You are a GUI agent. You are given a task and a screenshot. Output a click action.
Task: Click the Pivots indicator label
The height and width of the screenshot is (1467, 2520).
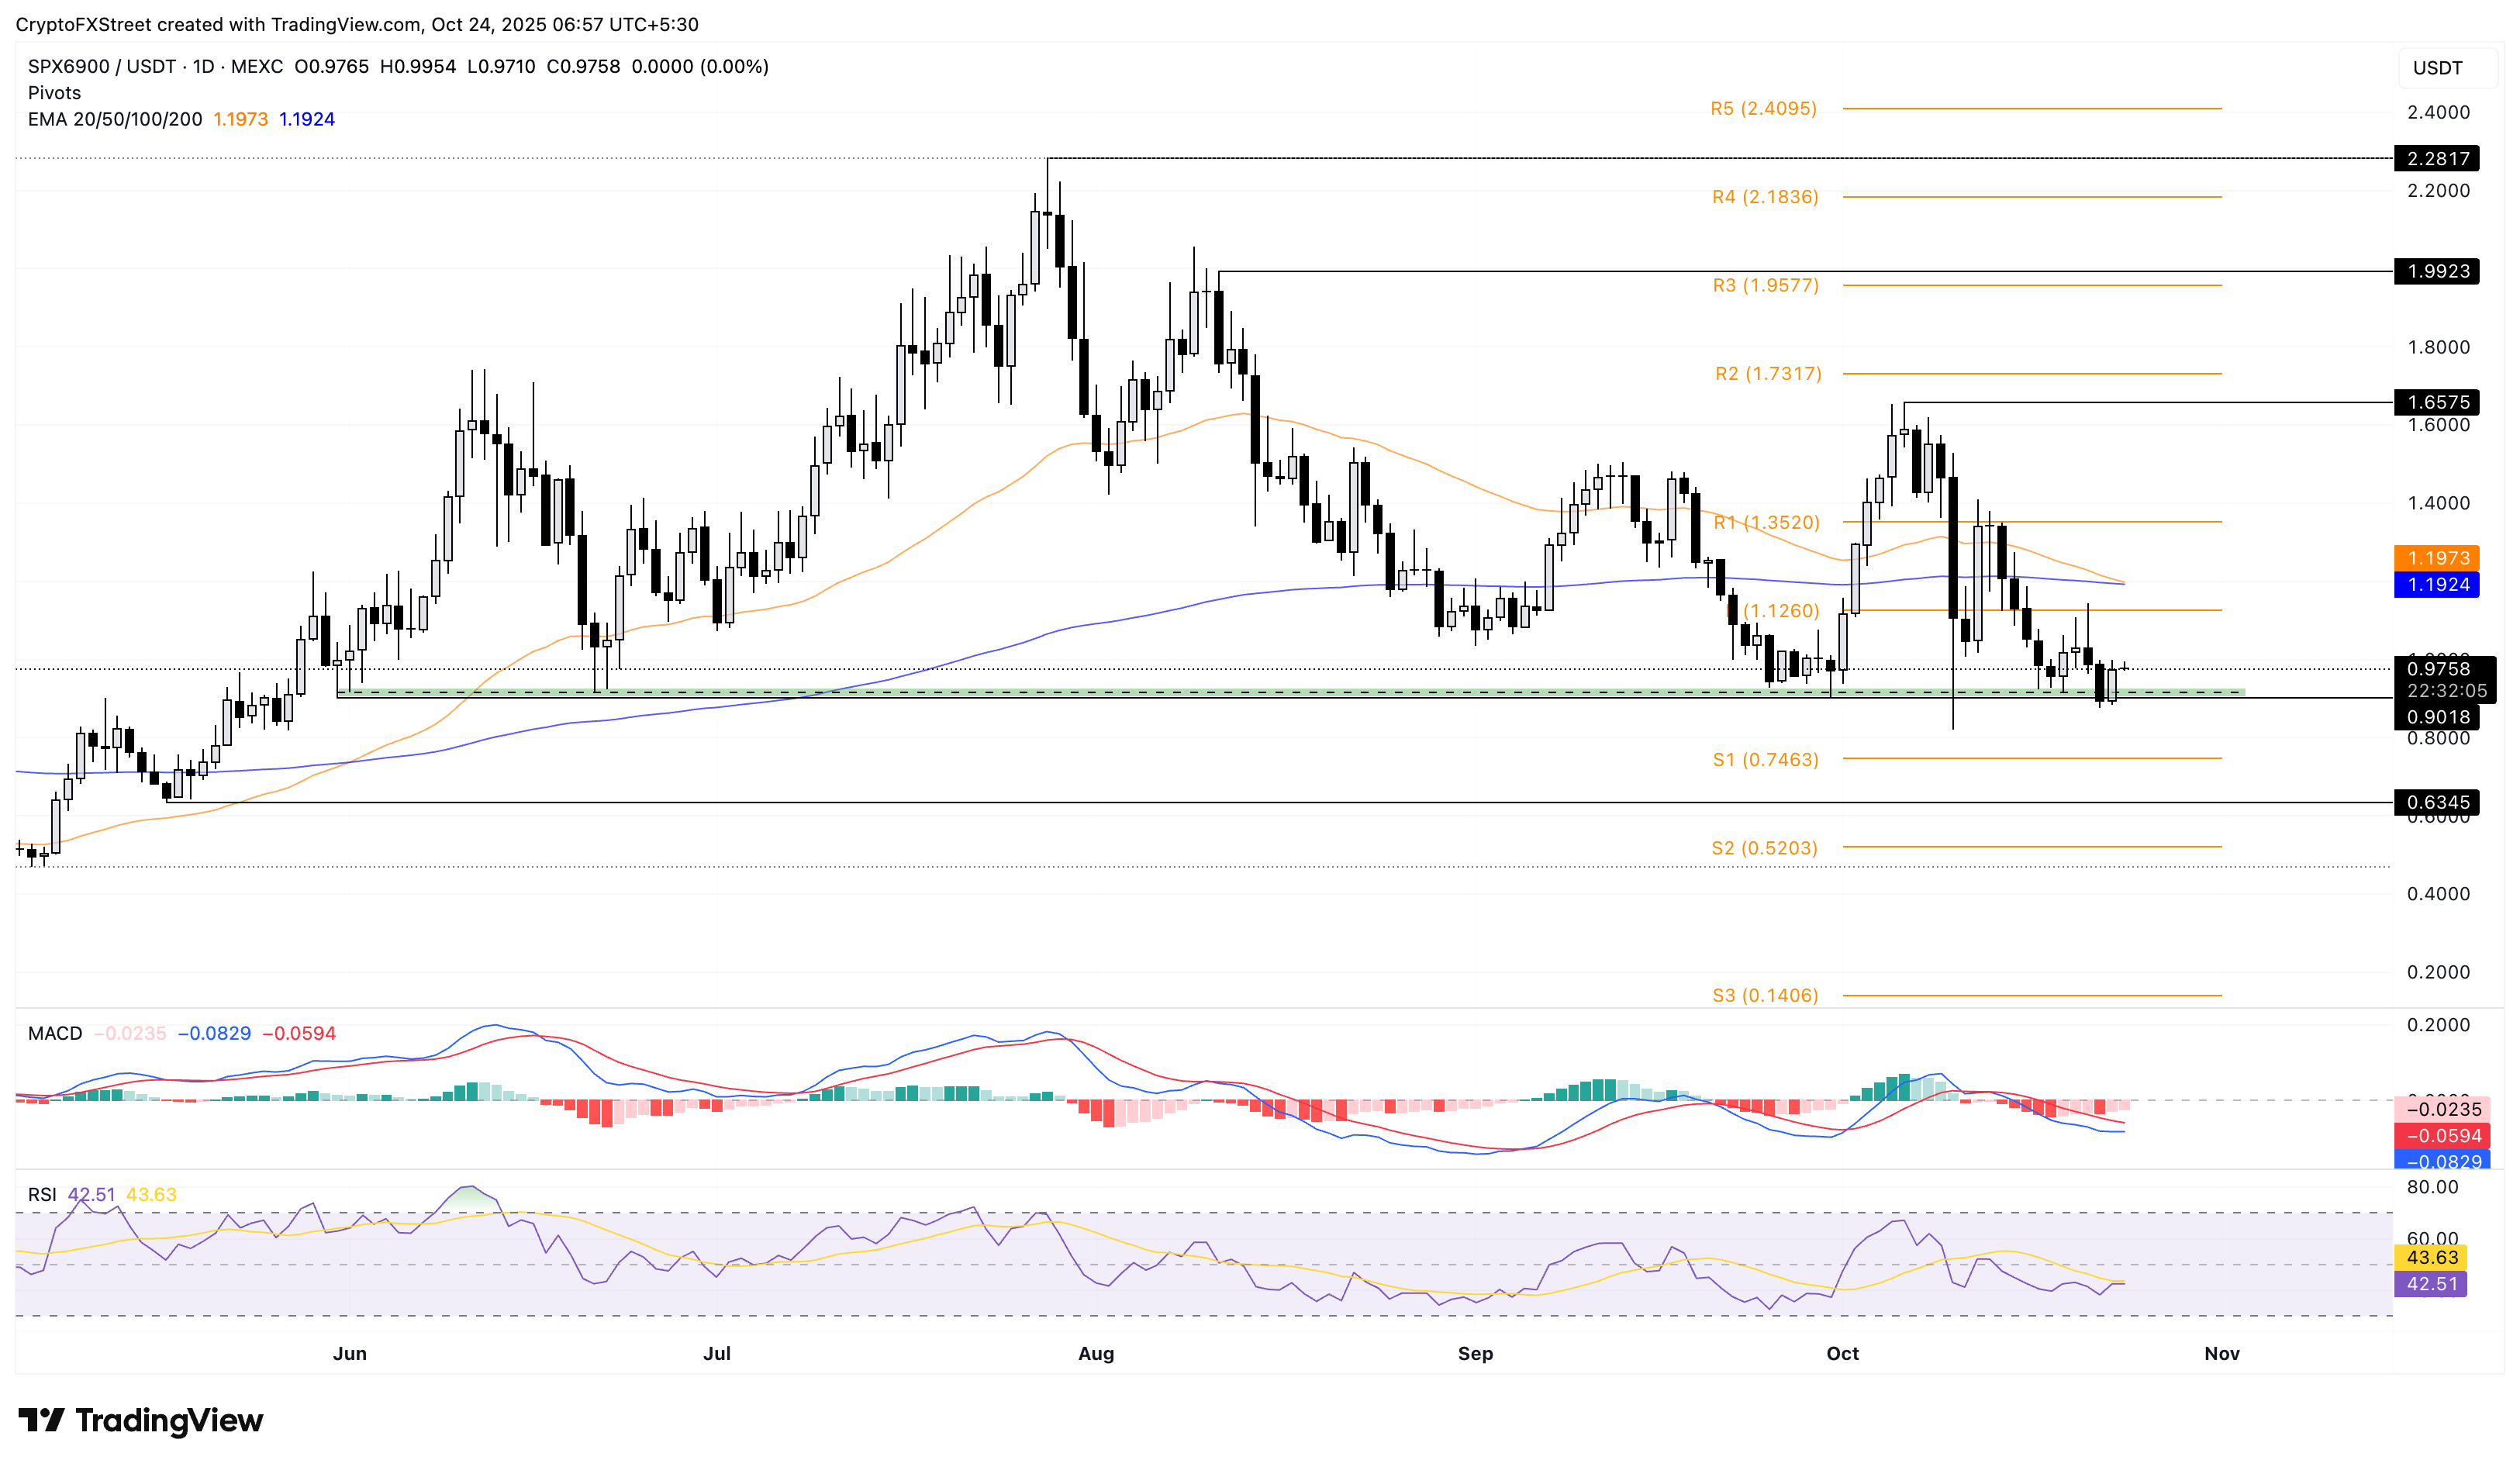(x=54, y=93)
